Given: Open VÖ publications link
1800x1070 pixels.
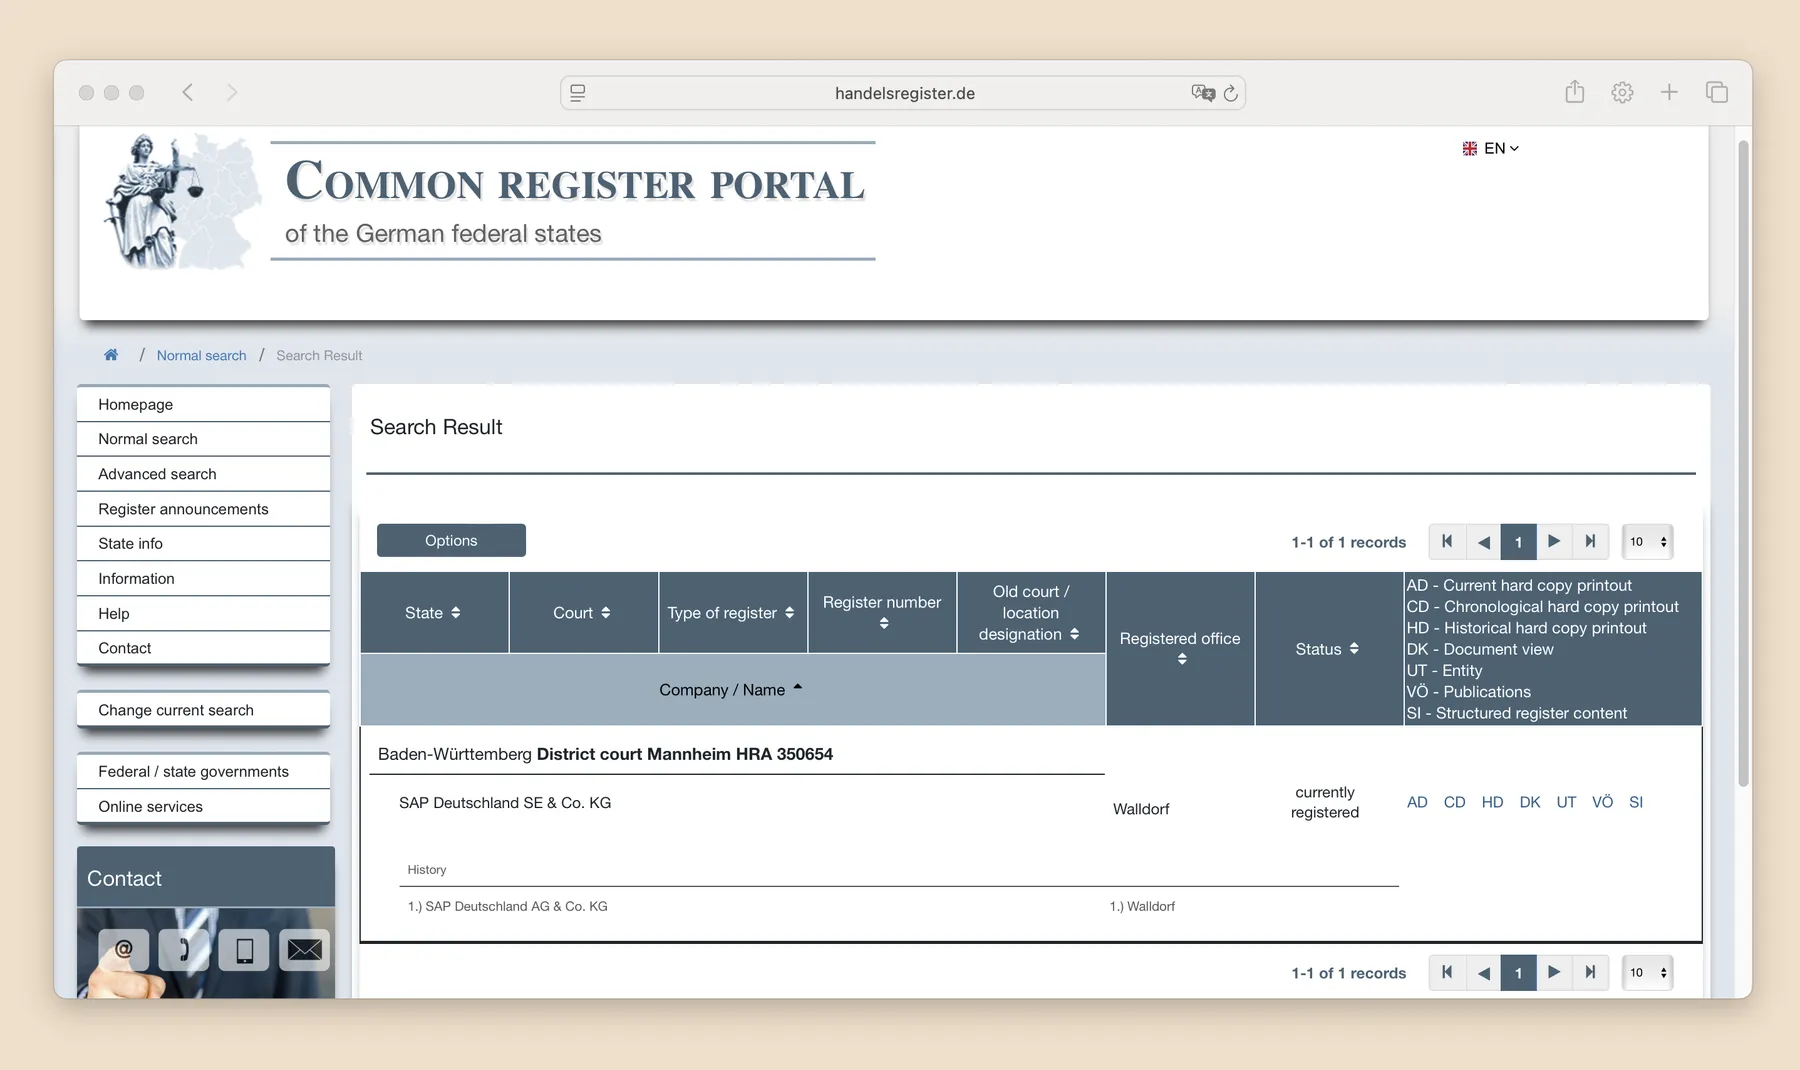Looking at the screenshot, I should pyautogui.click(x=1602, y=802).
